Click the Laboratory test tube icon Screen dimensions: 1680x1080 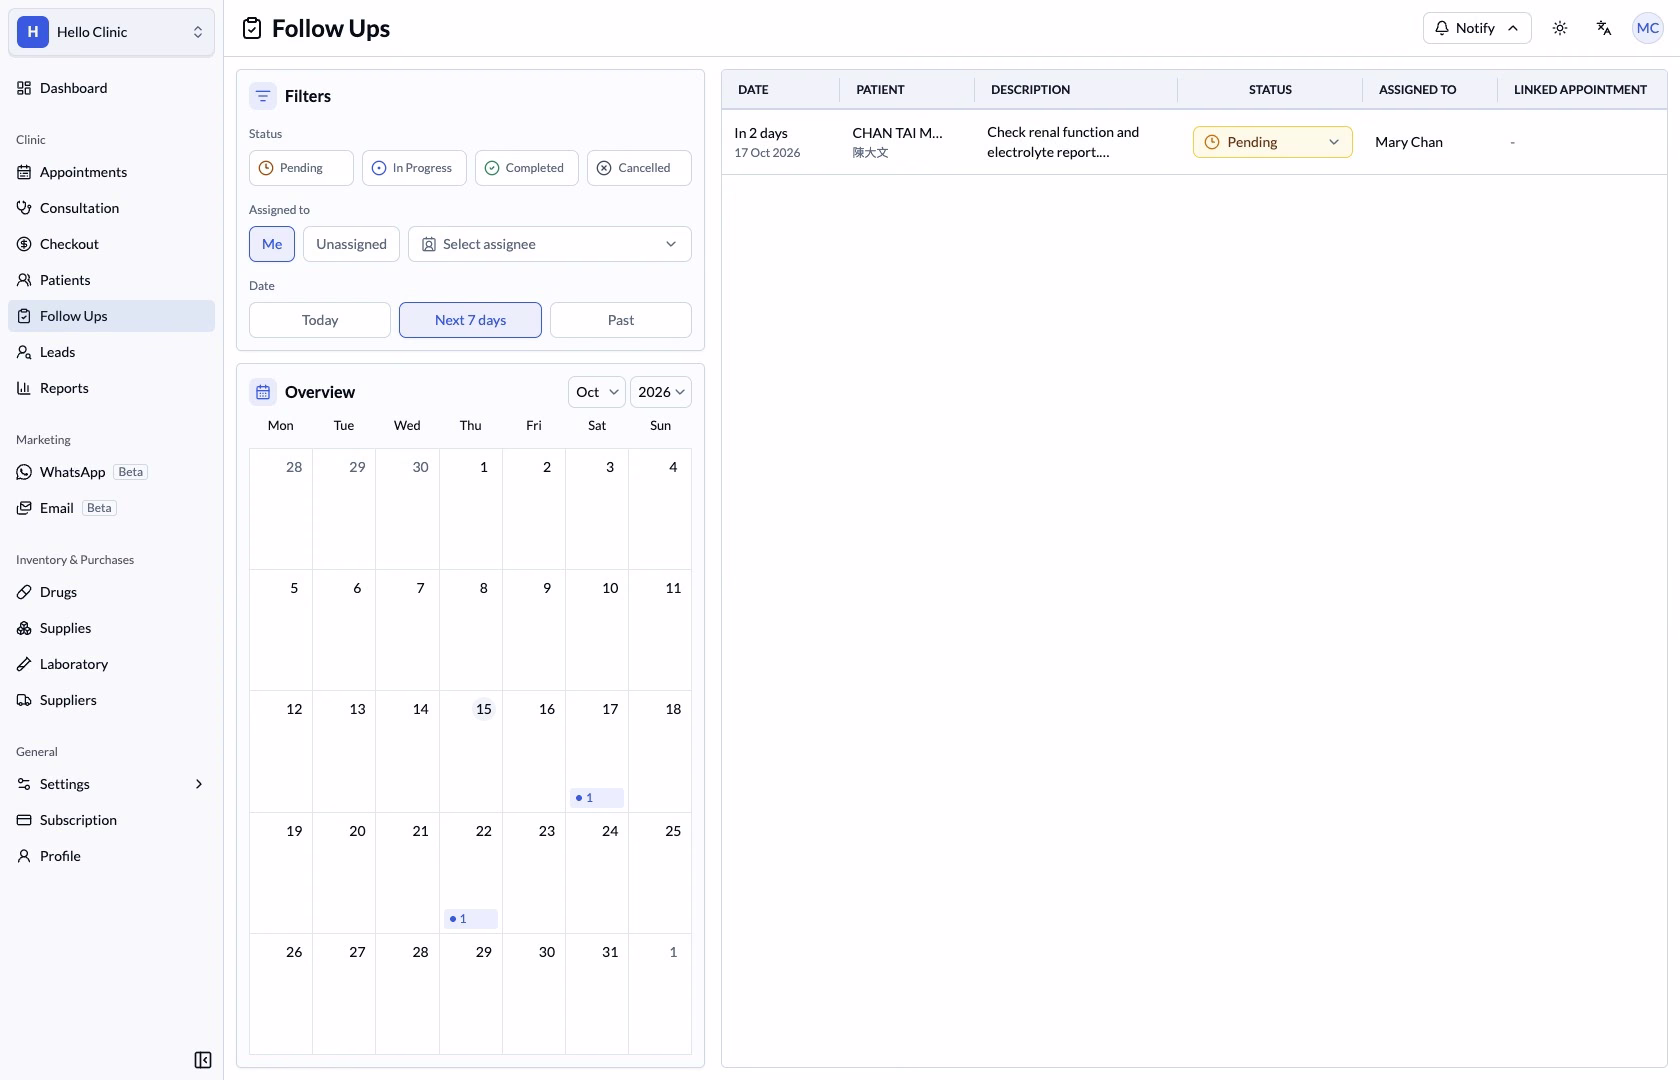[24, 664]
